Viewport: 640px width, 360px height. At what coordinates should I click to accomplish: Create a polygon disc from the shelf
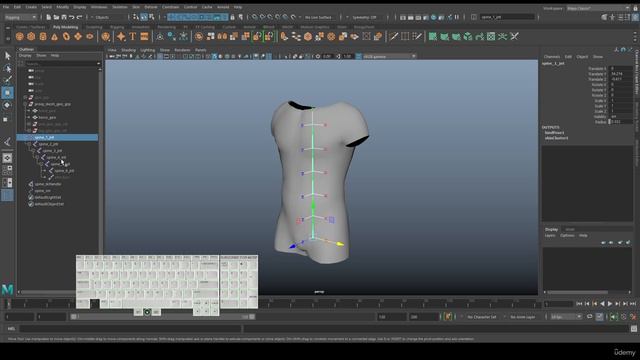pos(89,37)
